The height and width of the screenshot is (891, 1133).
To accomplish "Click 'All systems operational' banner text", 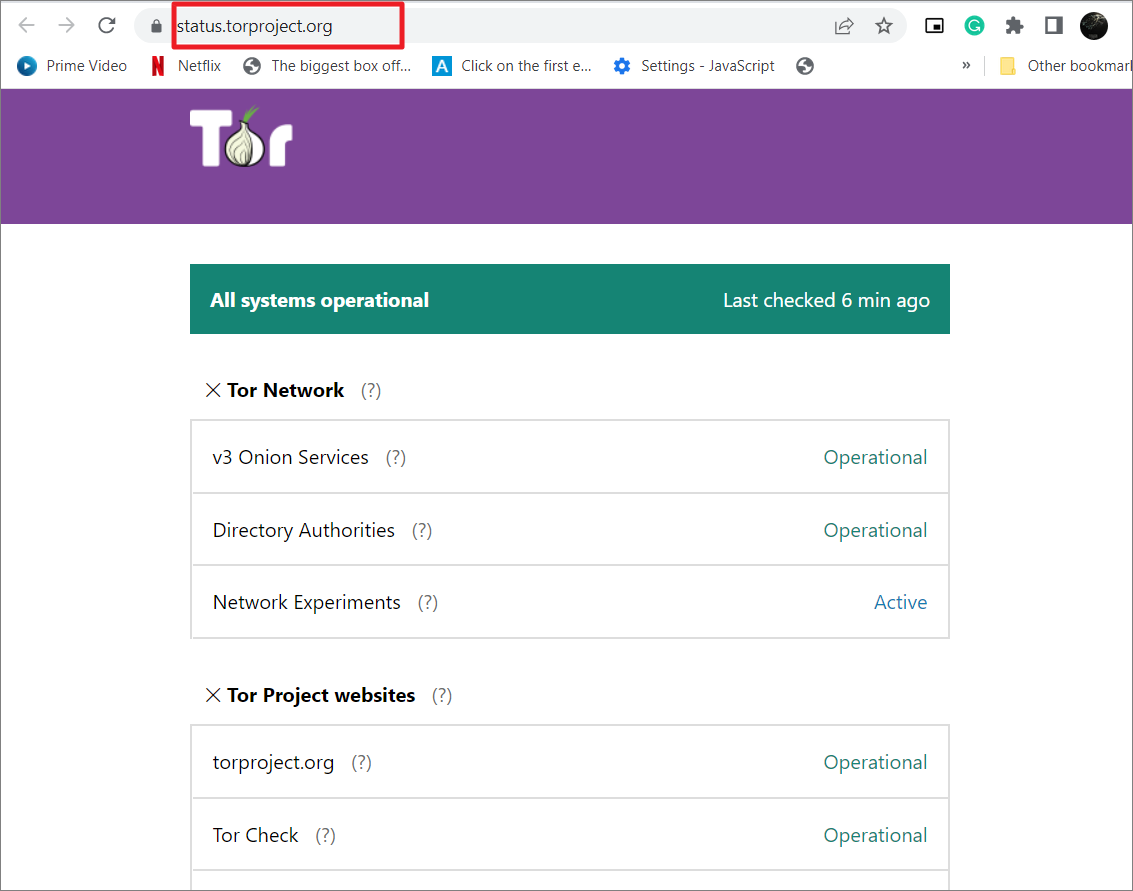I will [319, 301].
